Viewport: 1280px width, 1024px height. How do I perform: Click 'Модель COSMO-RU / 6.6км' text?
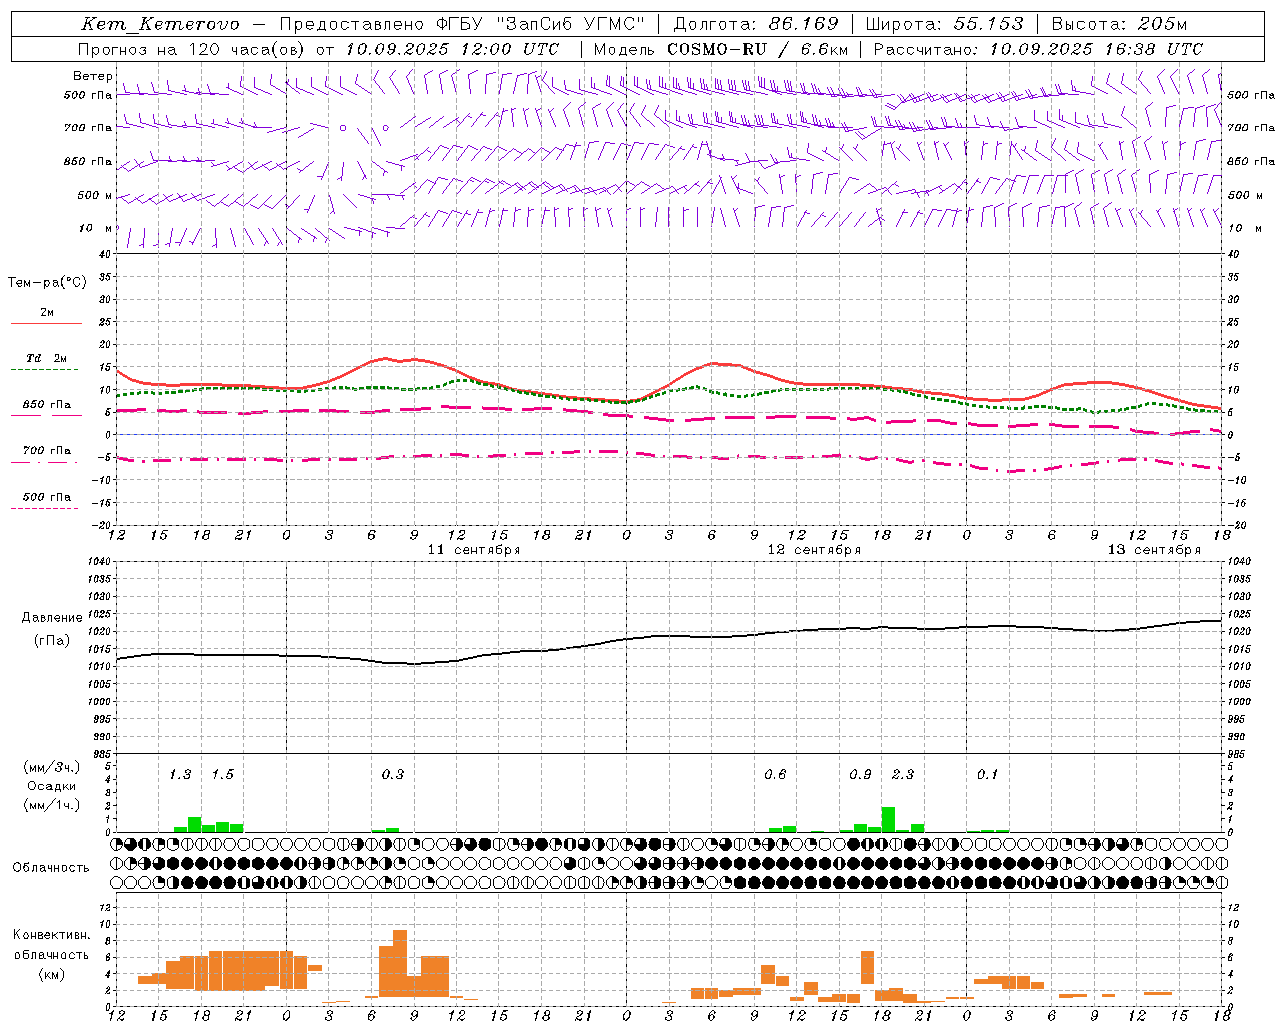tap(721, 49)
